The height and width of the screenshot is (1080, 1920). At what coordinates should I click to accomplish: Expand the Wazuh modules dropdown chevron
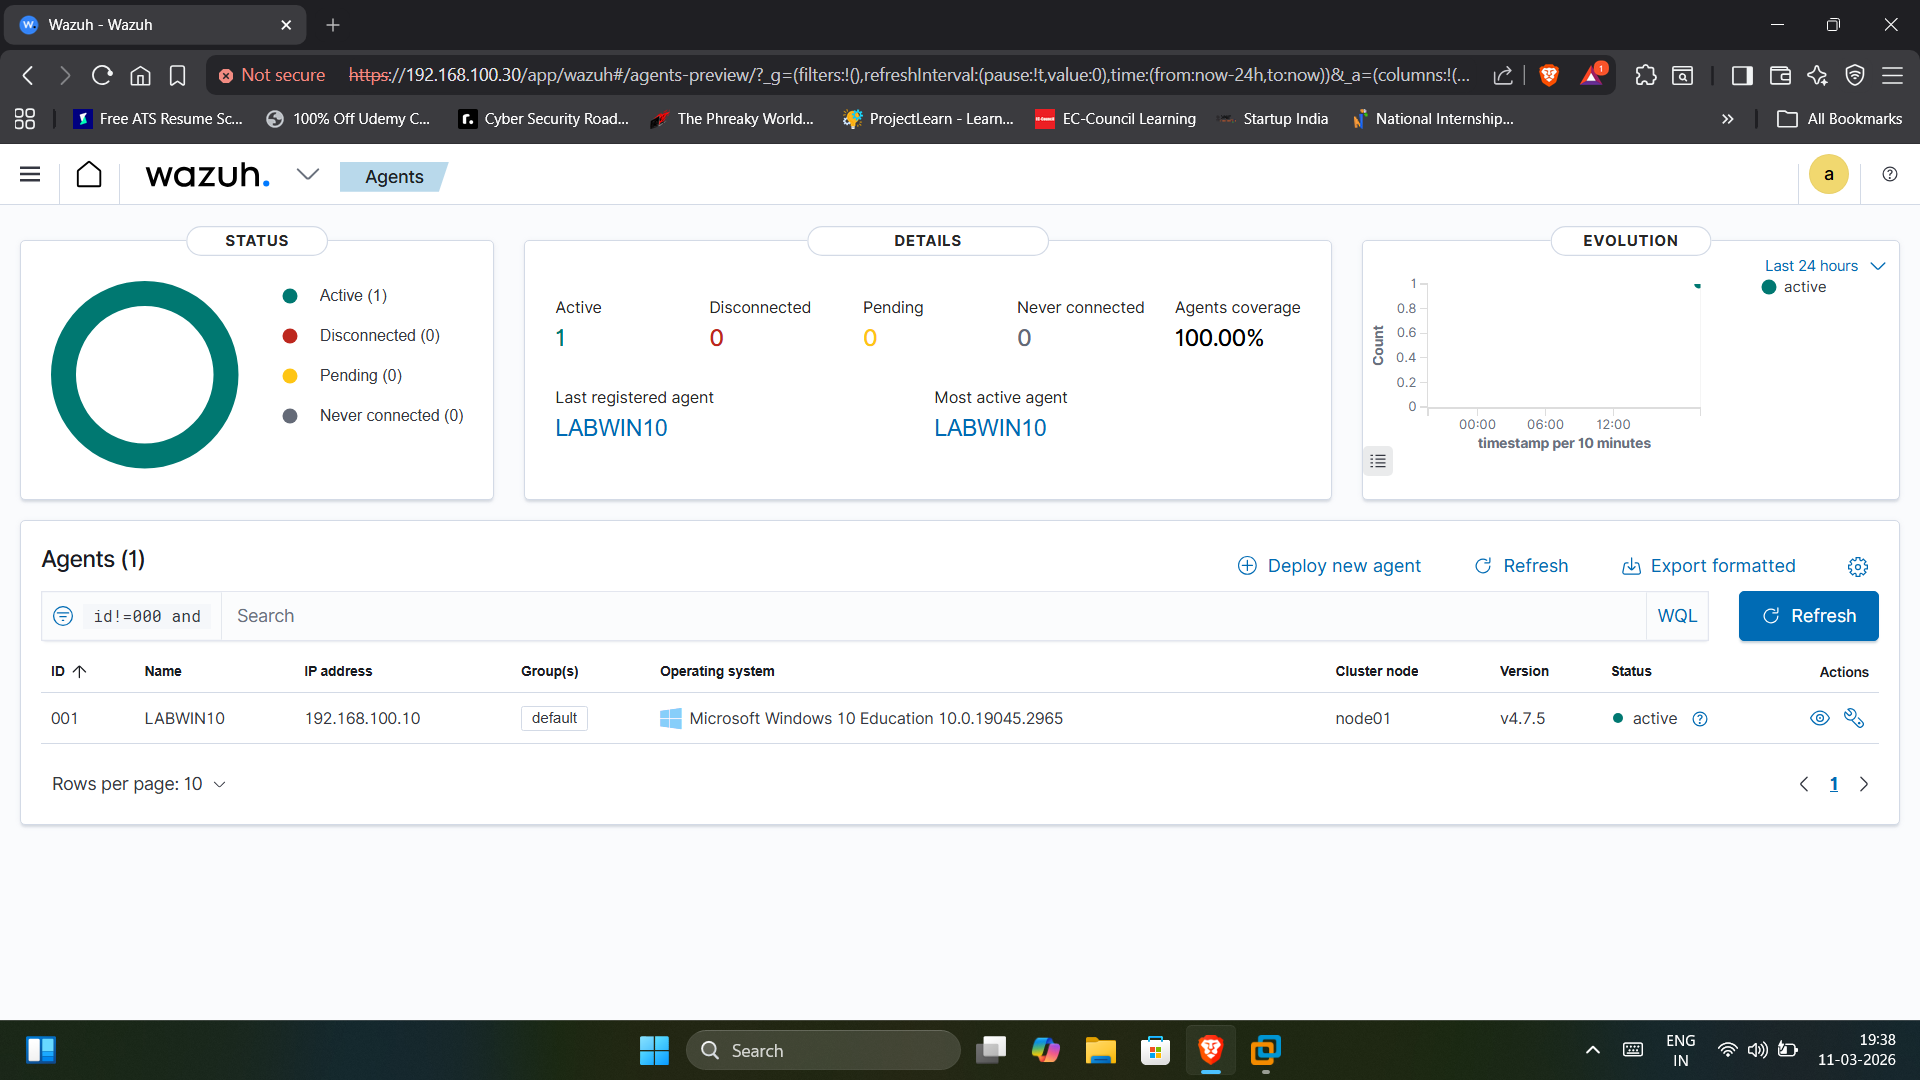click(x=308, y=175)
